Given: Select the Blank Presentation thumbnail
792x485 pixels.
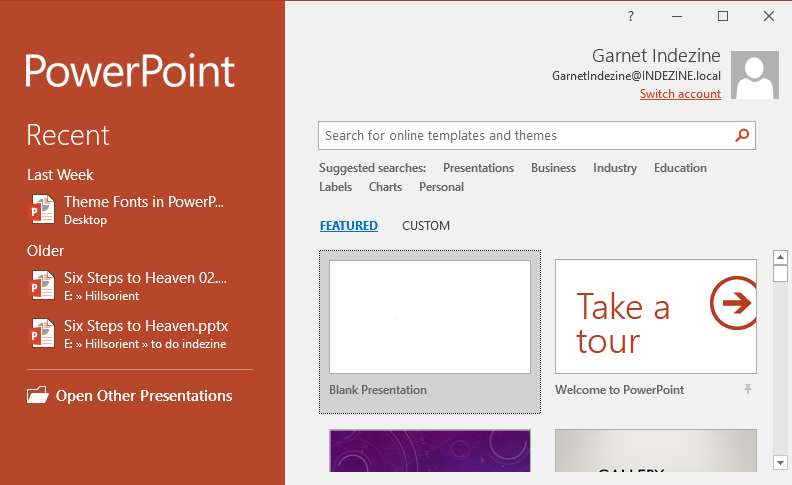Looking at the screenshot, I should click(430, 317).
